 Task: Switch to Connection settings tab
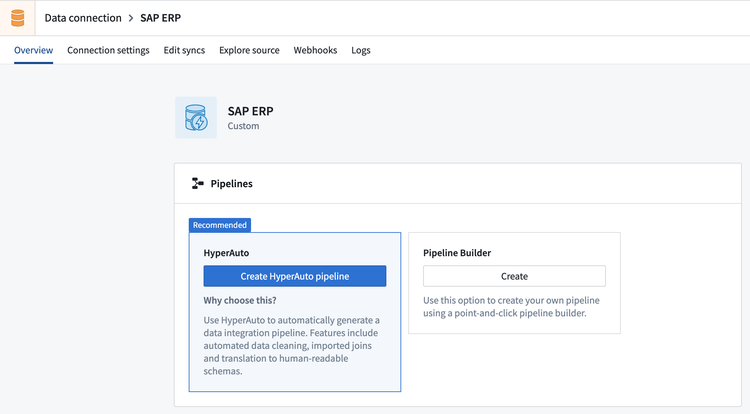click(x=108, y=50)
